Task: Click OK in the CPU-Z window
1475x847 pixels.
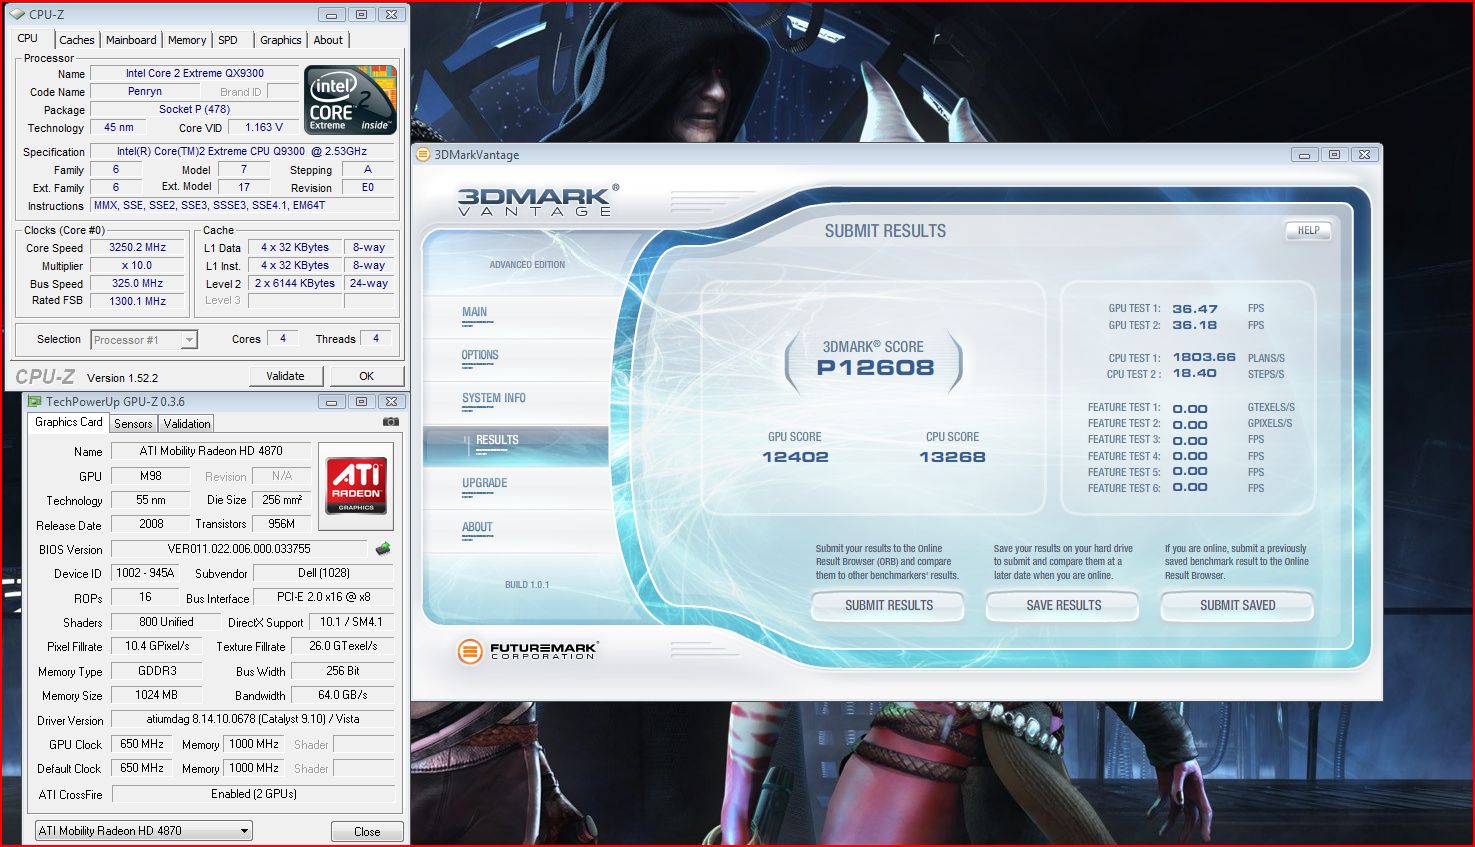Action: click(x=366, y=376)
